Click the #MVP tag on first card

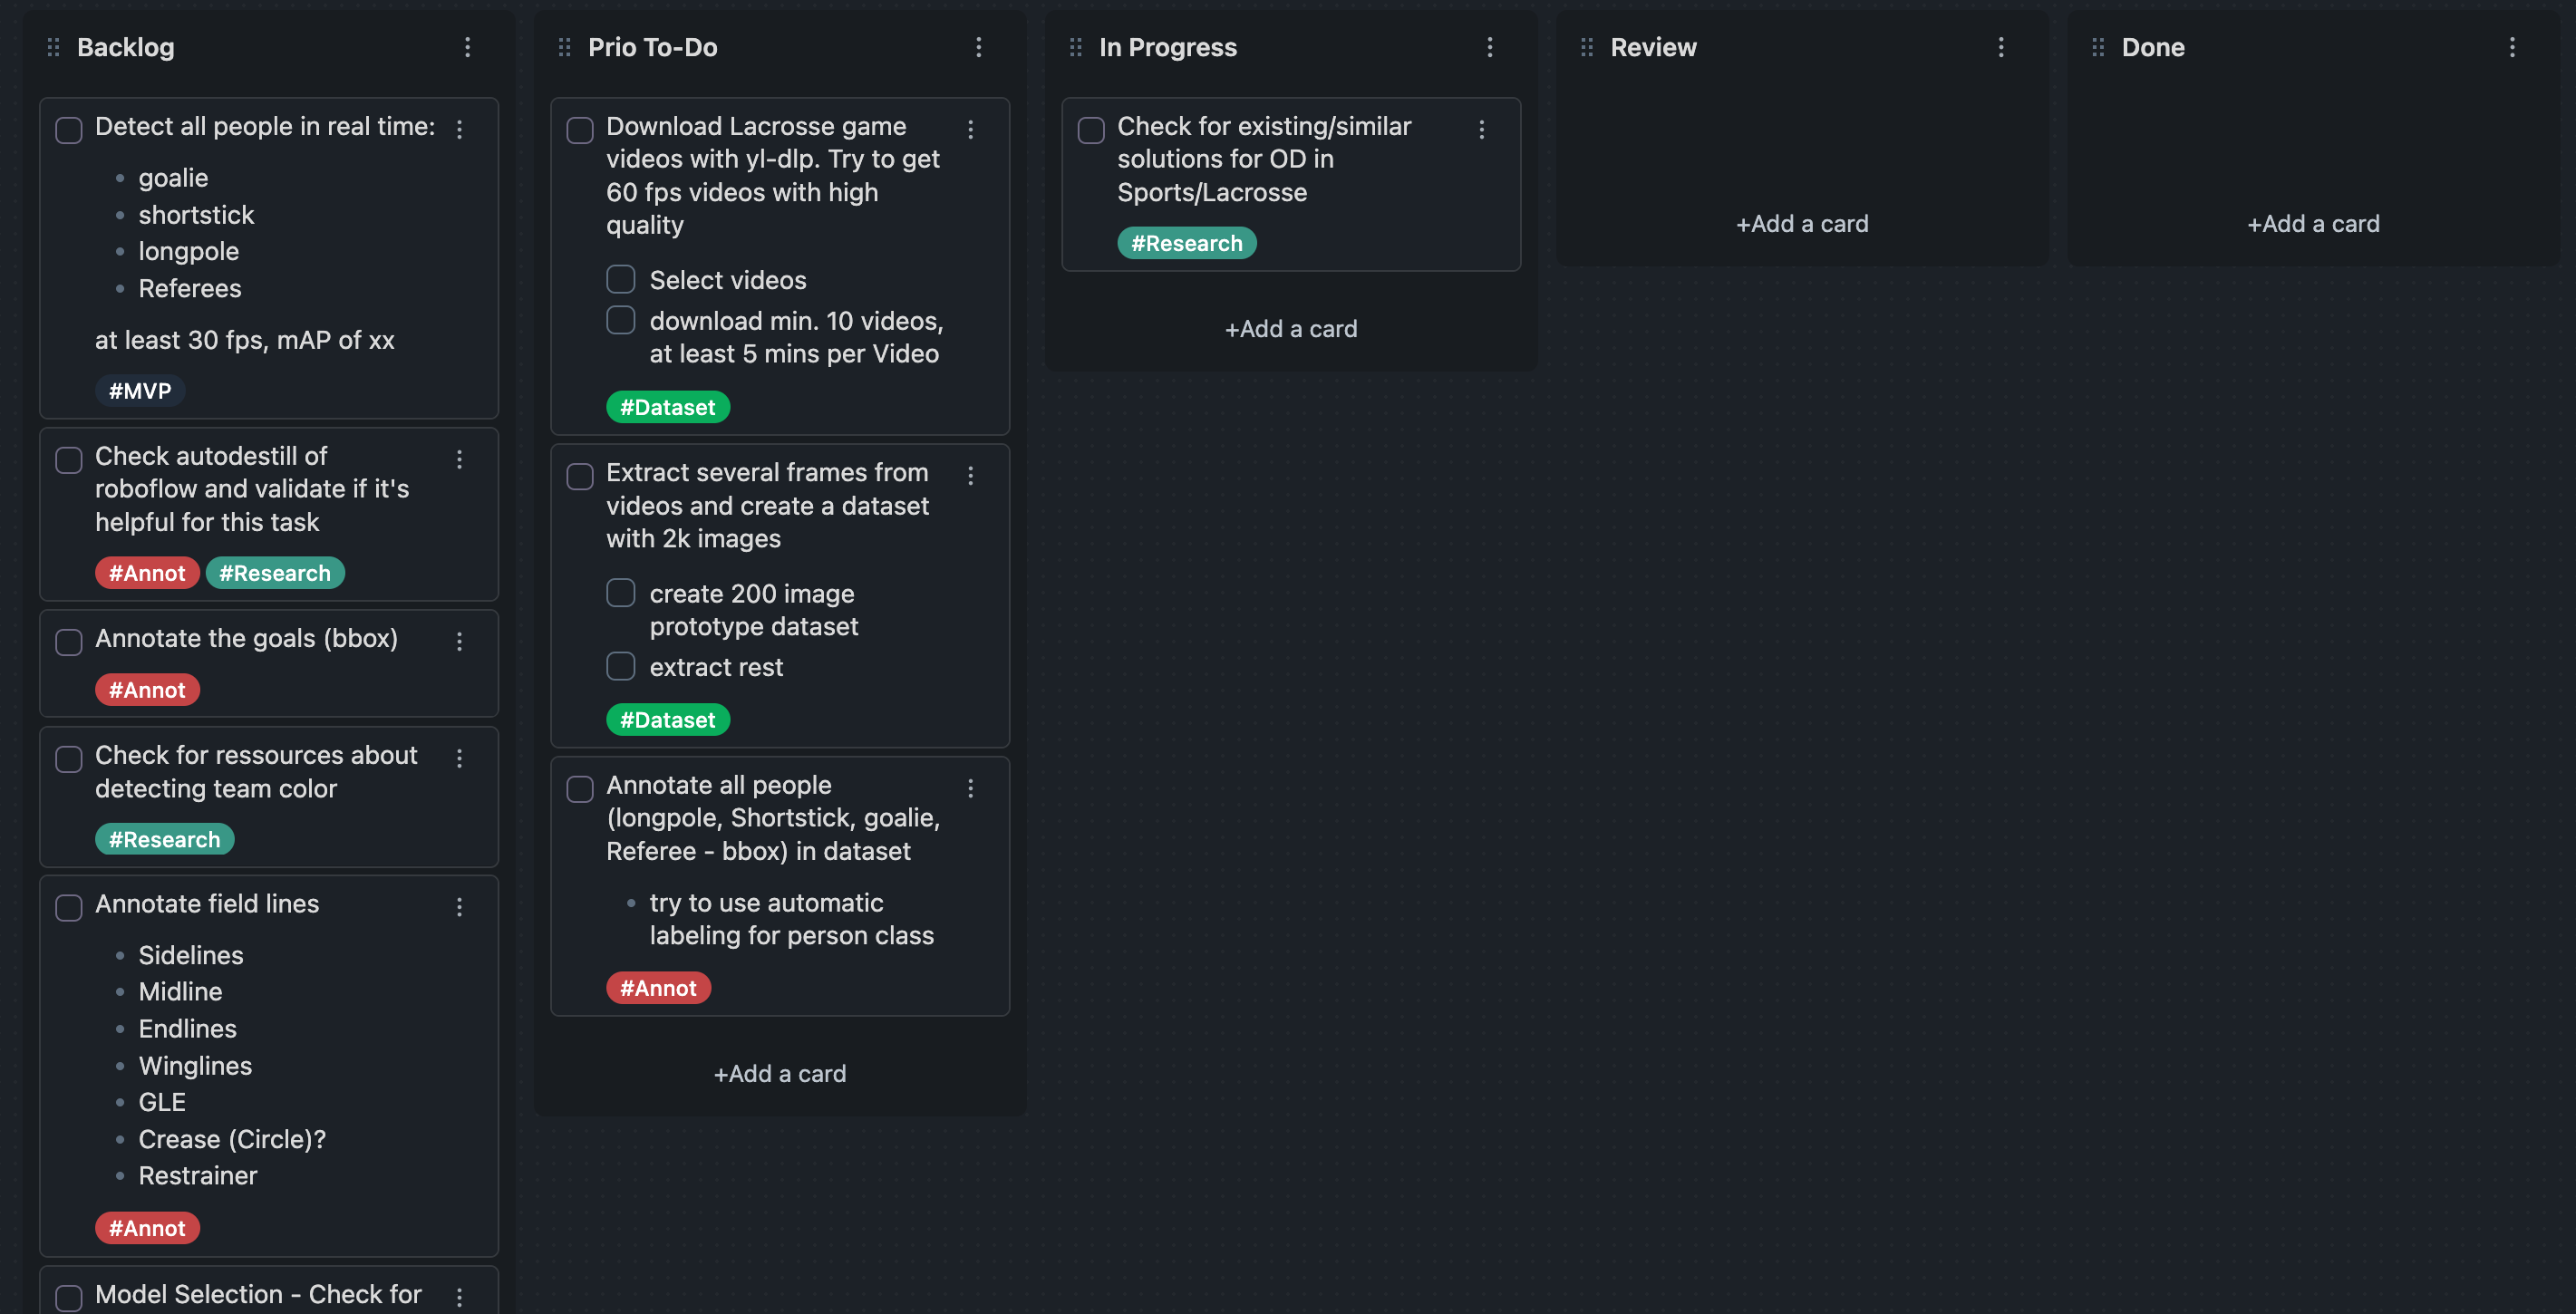pos(140,391)
